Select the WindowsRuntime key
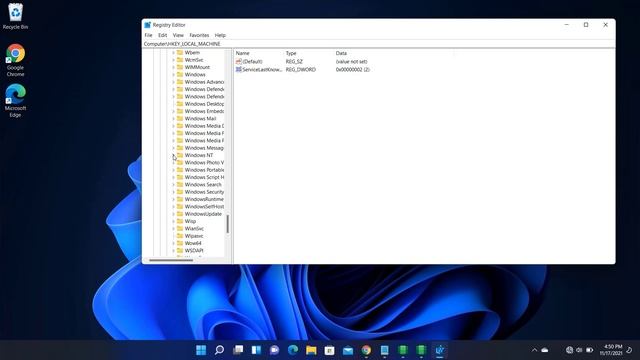Image resolution: width=640 pixels, height=360 pixels. tap(204, 199)
